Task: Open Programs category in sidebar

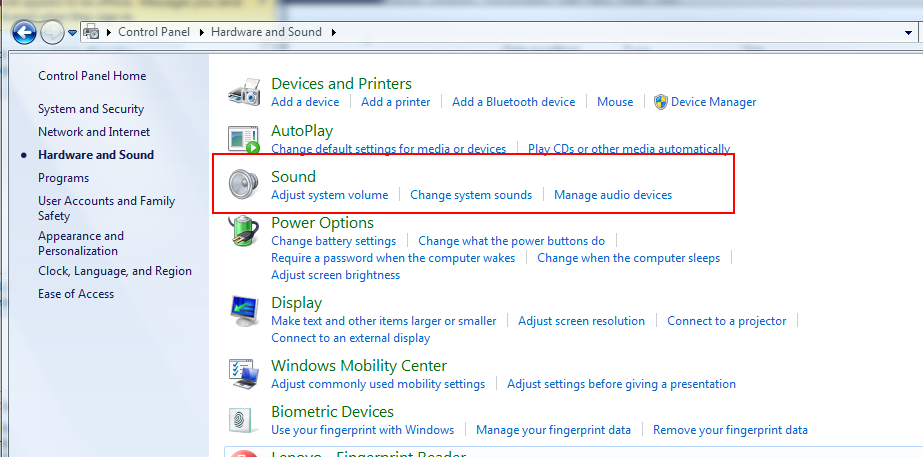Action: point(64,178)
